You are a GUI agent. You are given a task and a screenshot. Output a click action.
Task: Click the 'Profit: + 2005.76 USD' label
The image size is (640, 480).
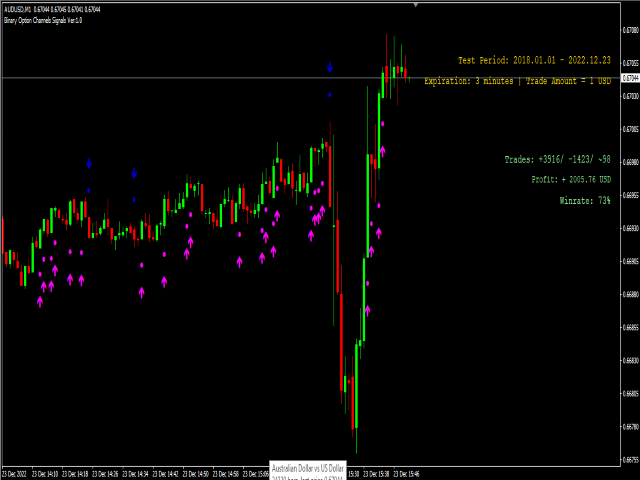[x=571, y=179]
